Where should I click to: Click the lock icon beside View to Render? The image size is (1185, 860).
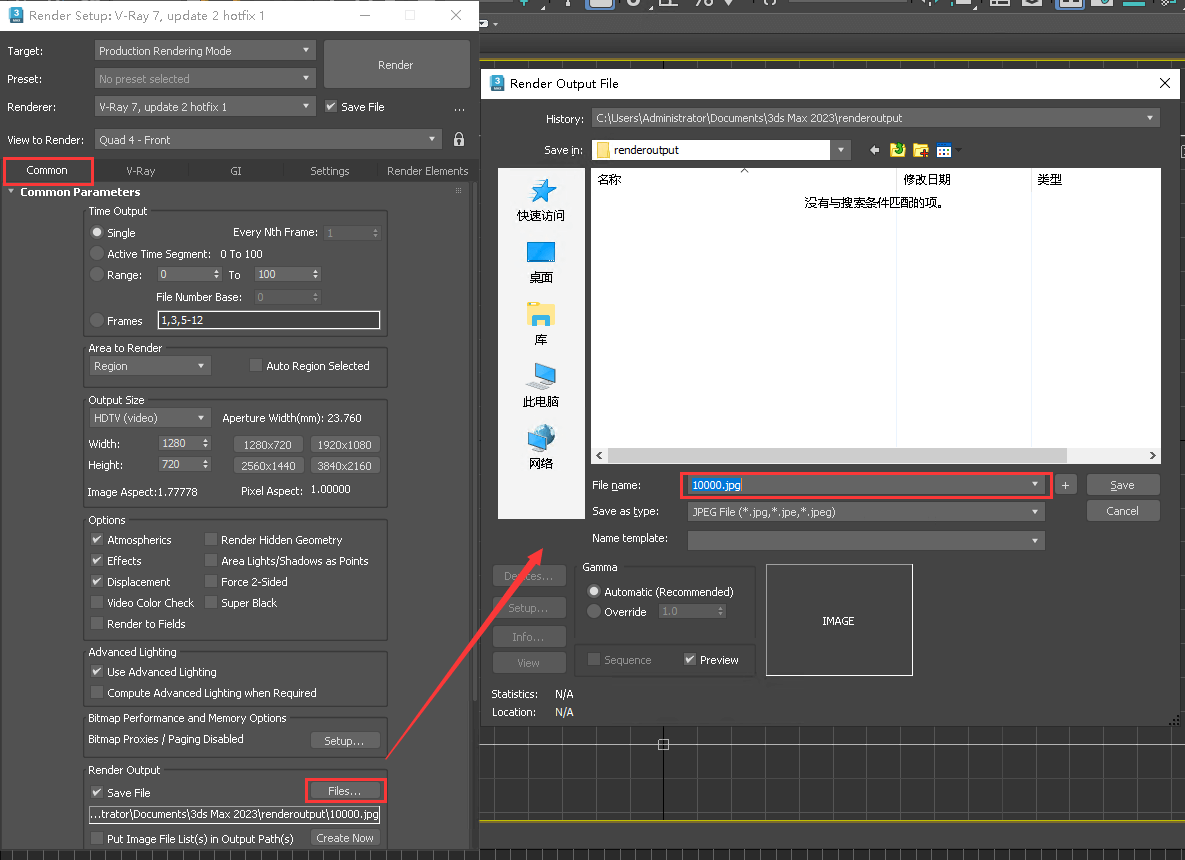click(459, 140)
